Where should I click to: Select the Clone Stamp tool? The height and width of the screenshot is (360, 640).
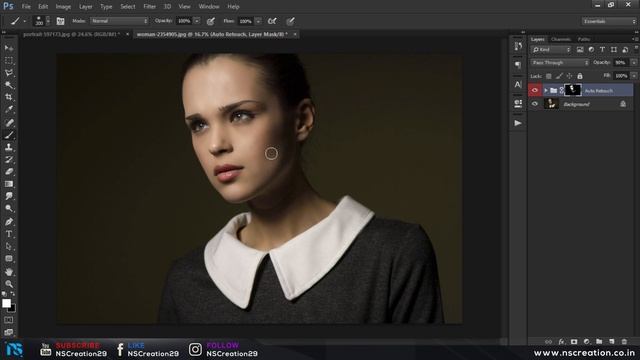(x=9, y=147)
